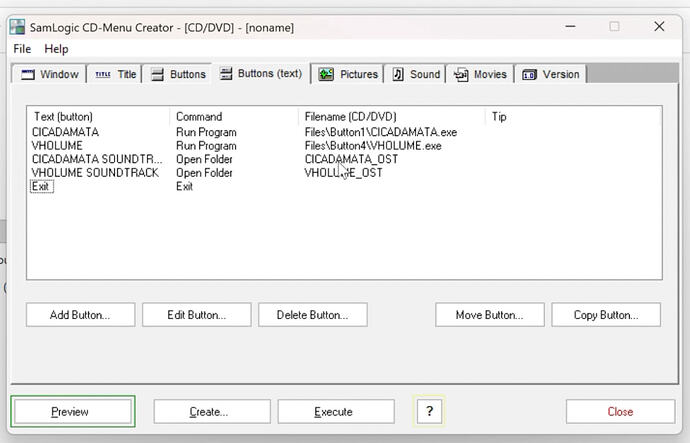690x443 pixels.
Task: Click the Title tab icon
Action: pos(103,75)
